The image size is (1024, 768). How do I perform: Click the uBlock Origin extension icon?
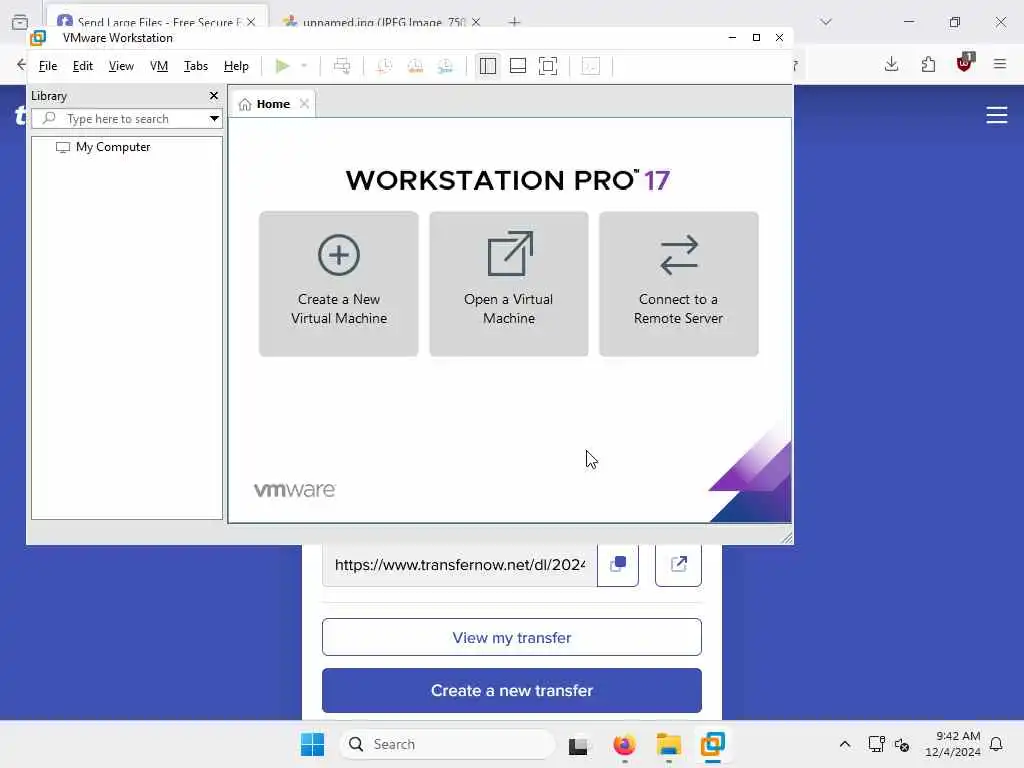point(965,63)
